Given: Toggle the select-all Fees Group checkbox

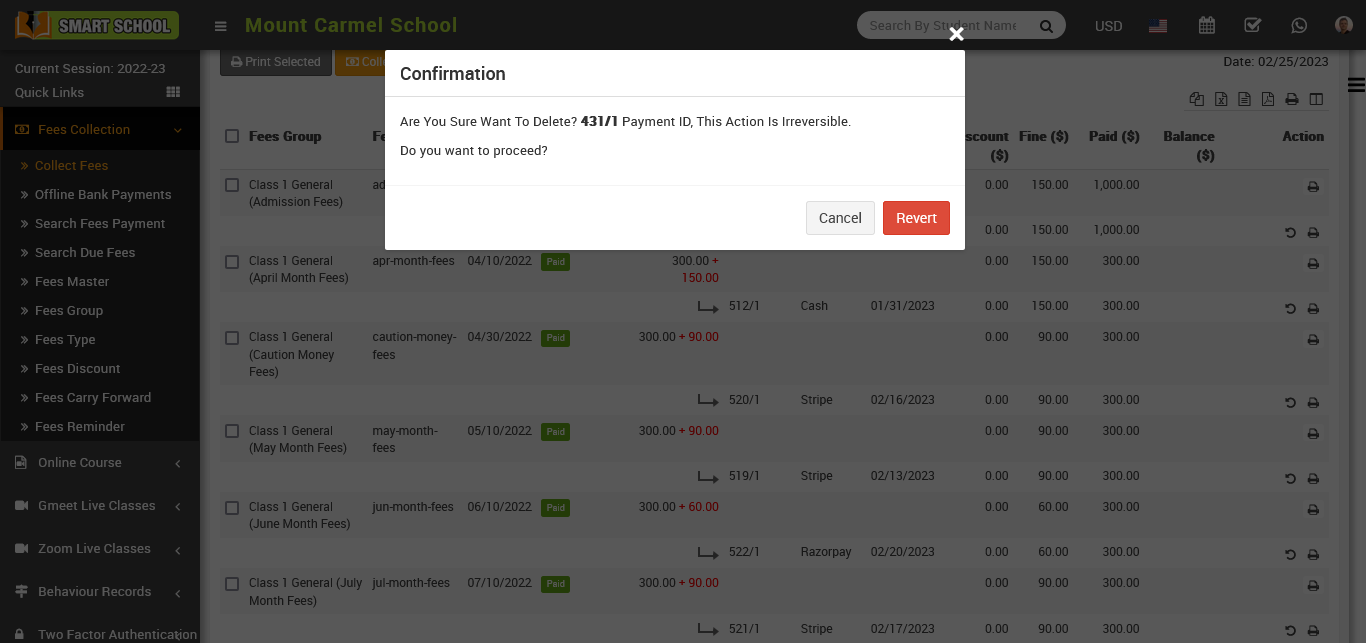Looking at the screenshot, I should [232, 136].
